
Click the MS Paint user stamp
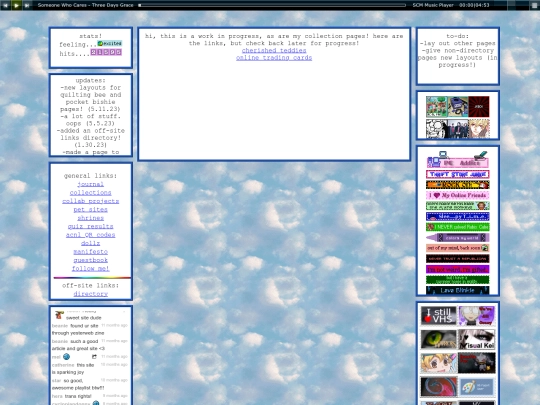(477, 386)
